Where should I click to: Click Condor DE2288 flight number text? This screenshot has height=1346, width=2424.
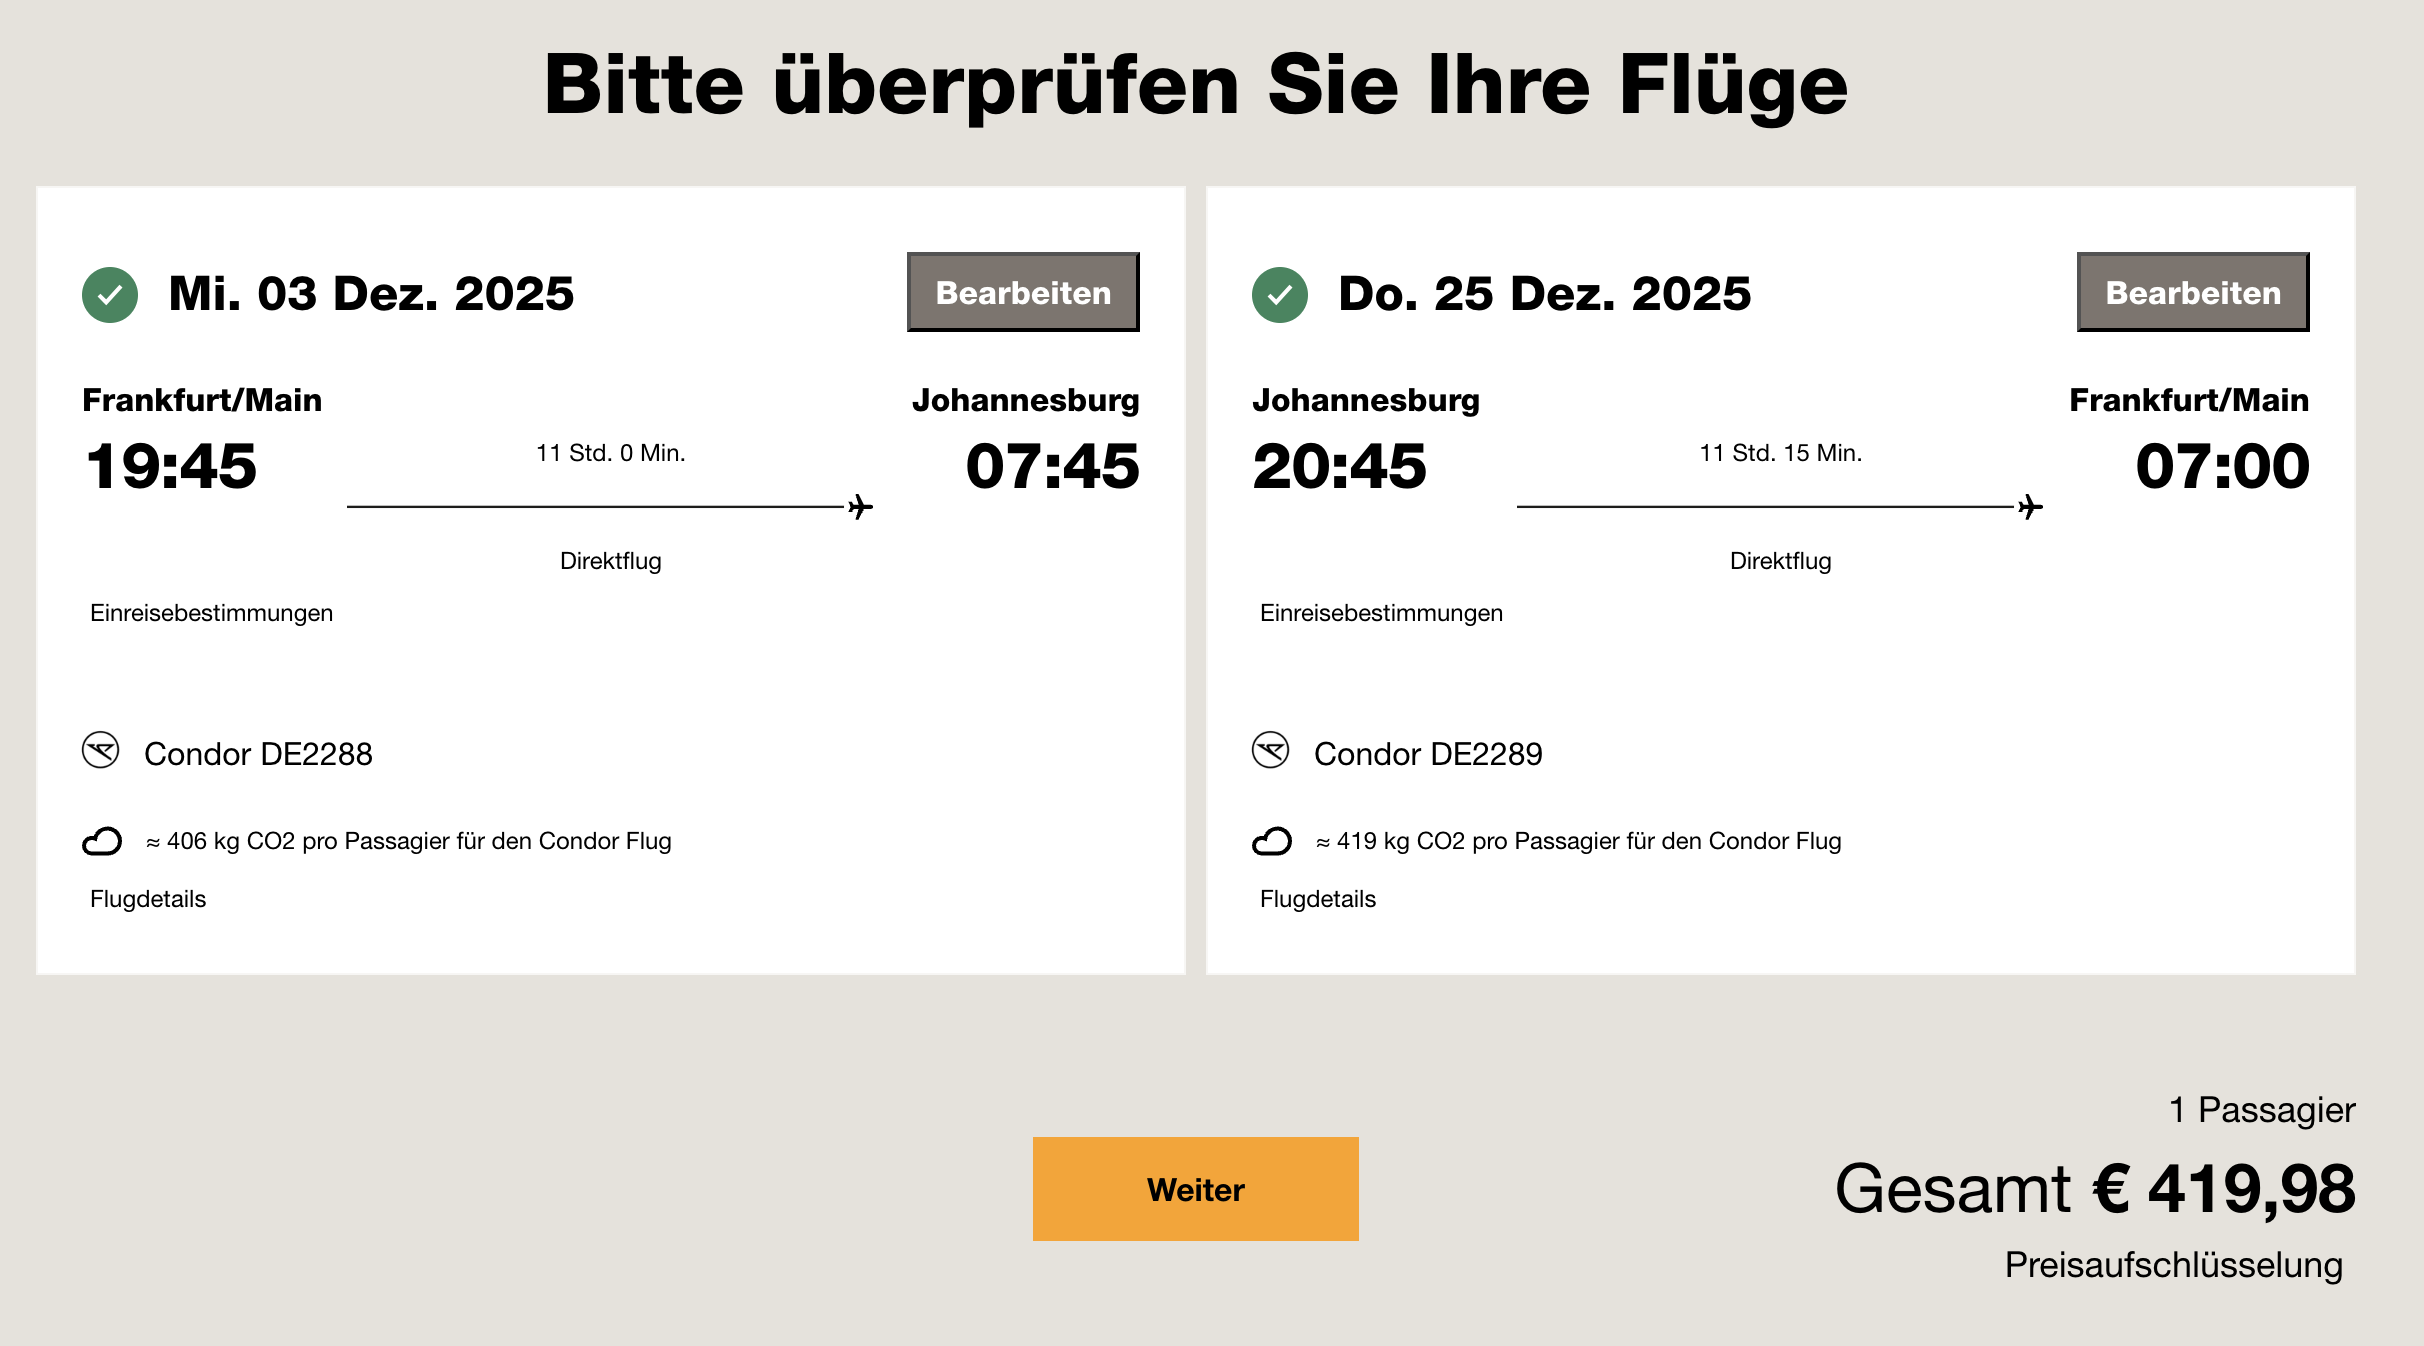(x=258, y=754)
